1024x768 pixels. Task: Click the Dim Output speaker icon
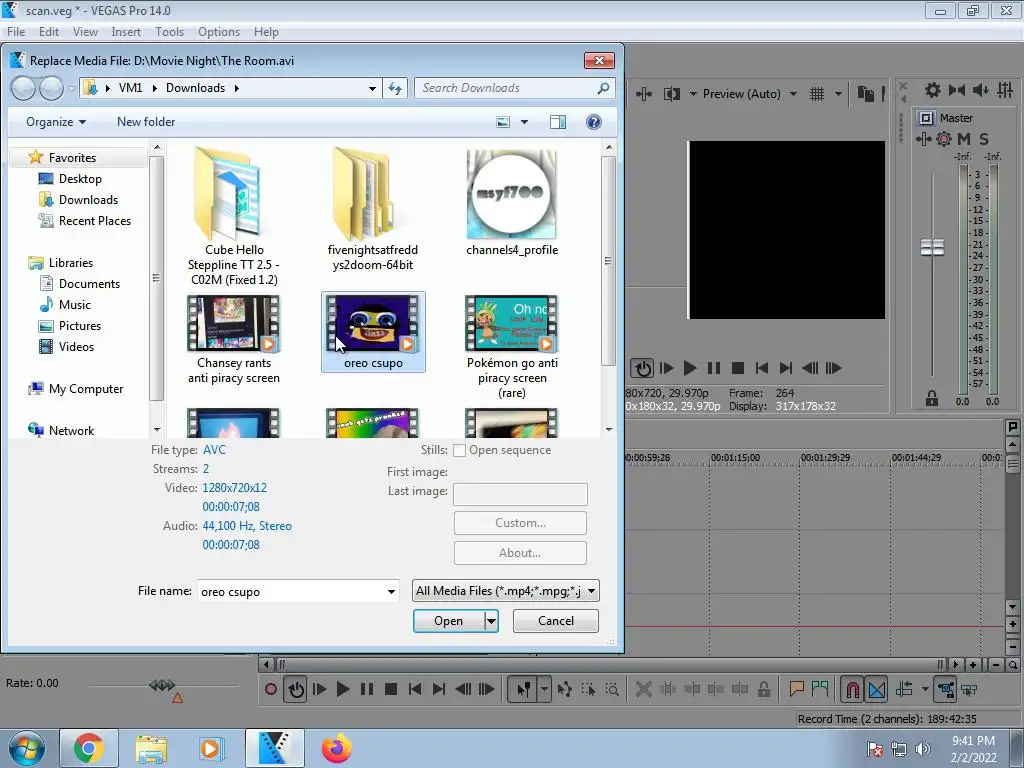(981, 90)
